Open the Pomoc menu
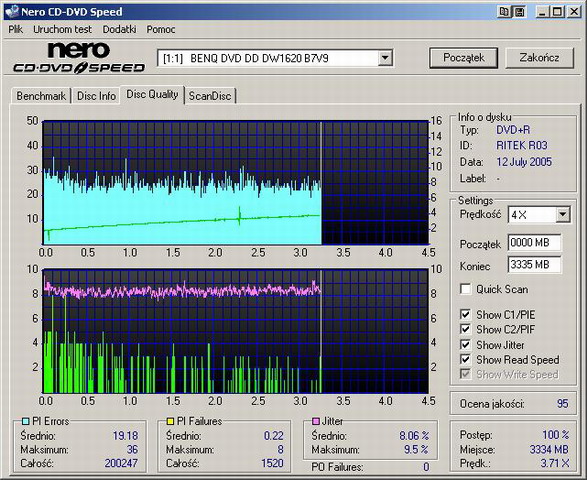Viewport: 587px width, 480px height. (161, 29)
